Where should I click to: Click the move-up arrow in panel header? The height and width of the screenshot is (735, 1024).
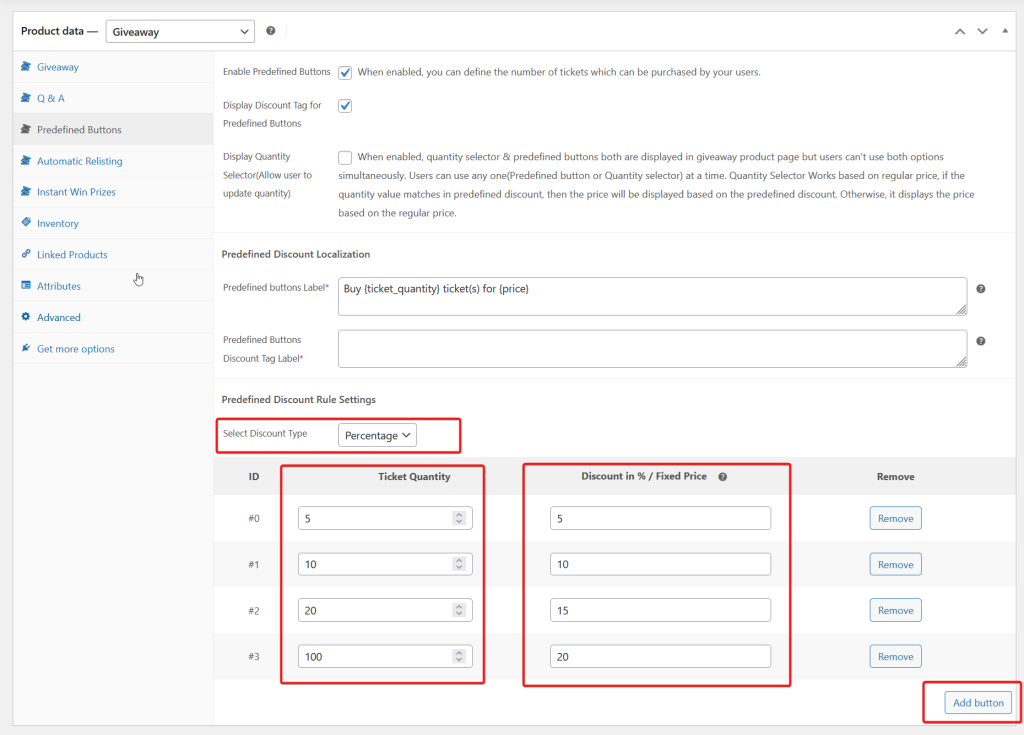click(960, 32)
